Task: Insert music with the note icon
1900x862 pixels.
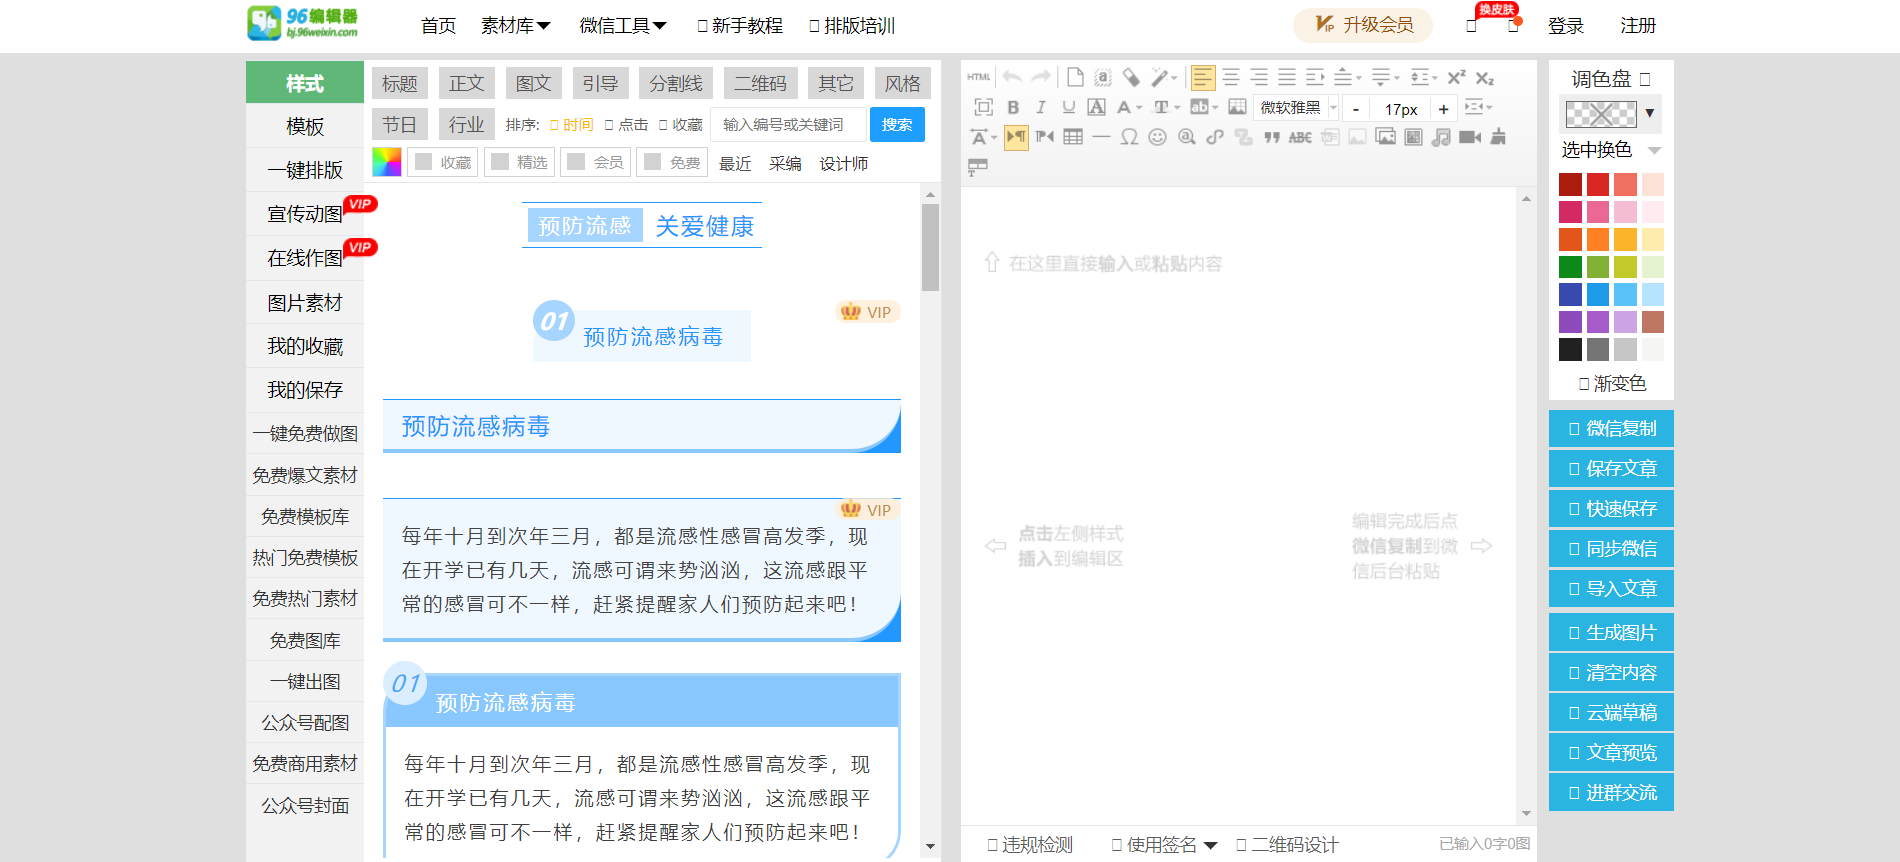Action: tap(1441, 137)
